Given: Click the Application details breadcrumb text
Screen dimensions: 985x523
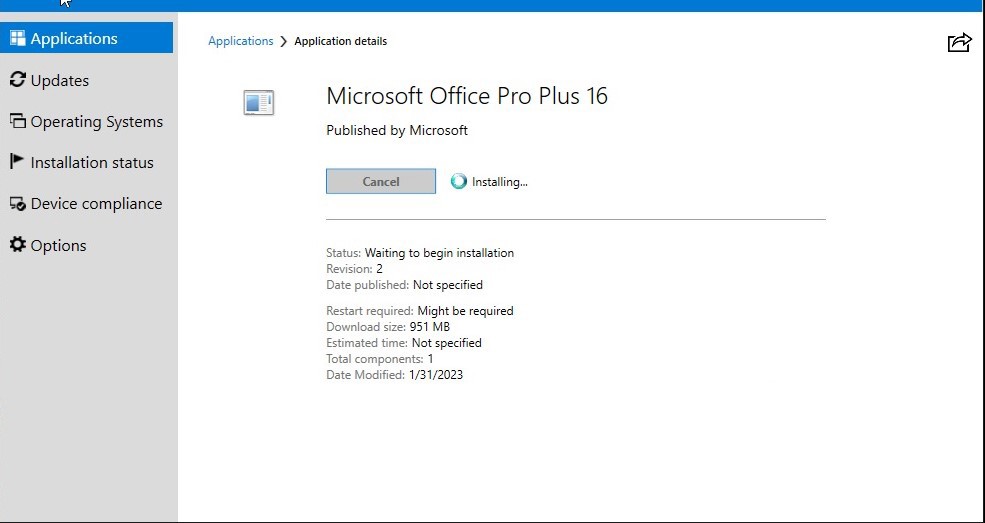Looking at the screenshot, I should tap(340, 41).
